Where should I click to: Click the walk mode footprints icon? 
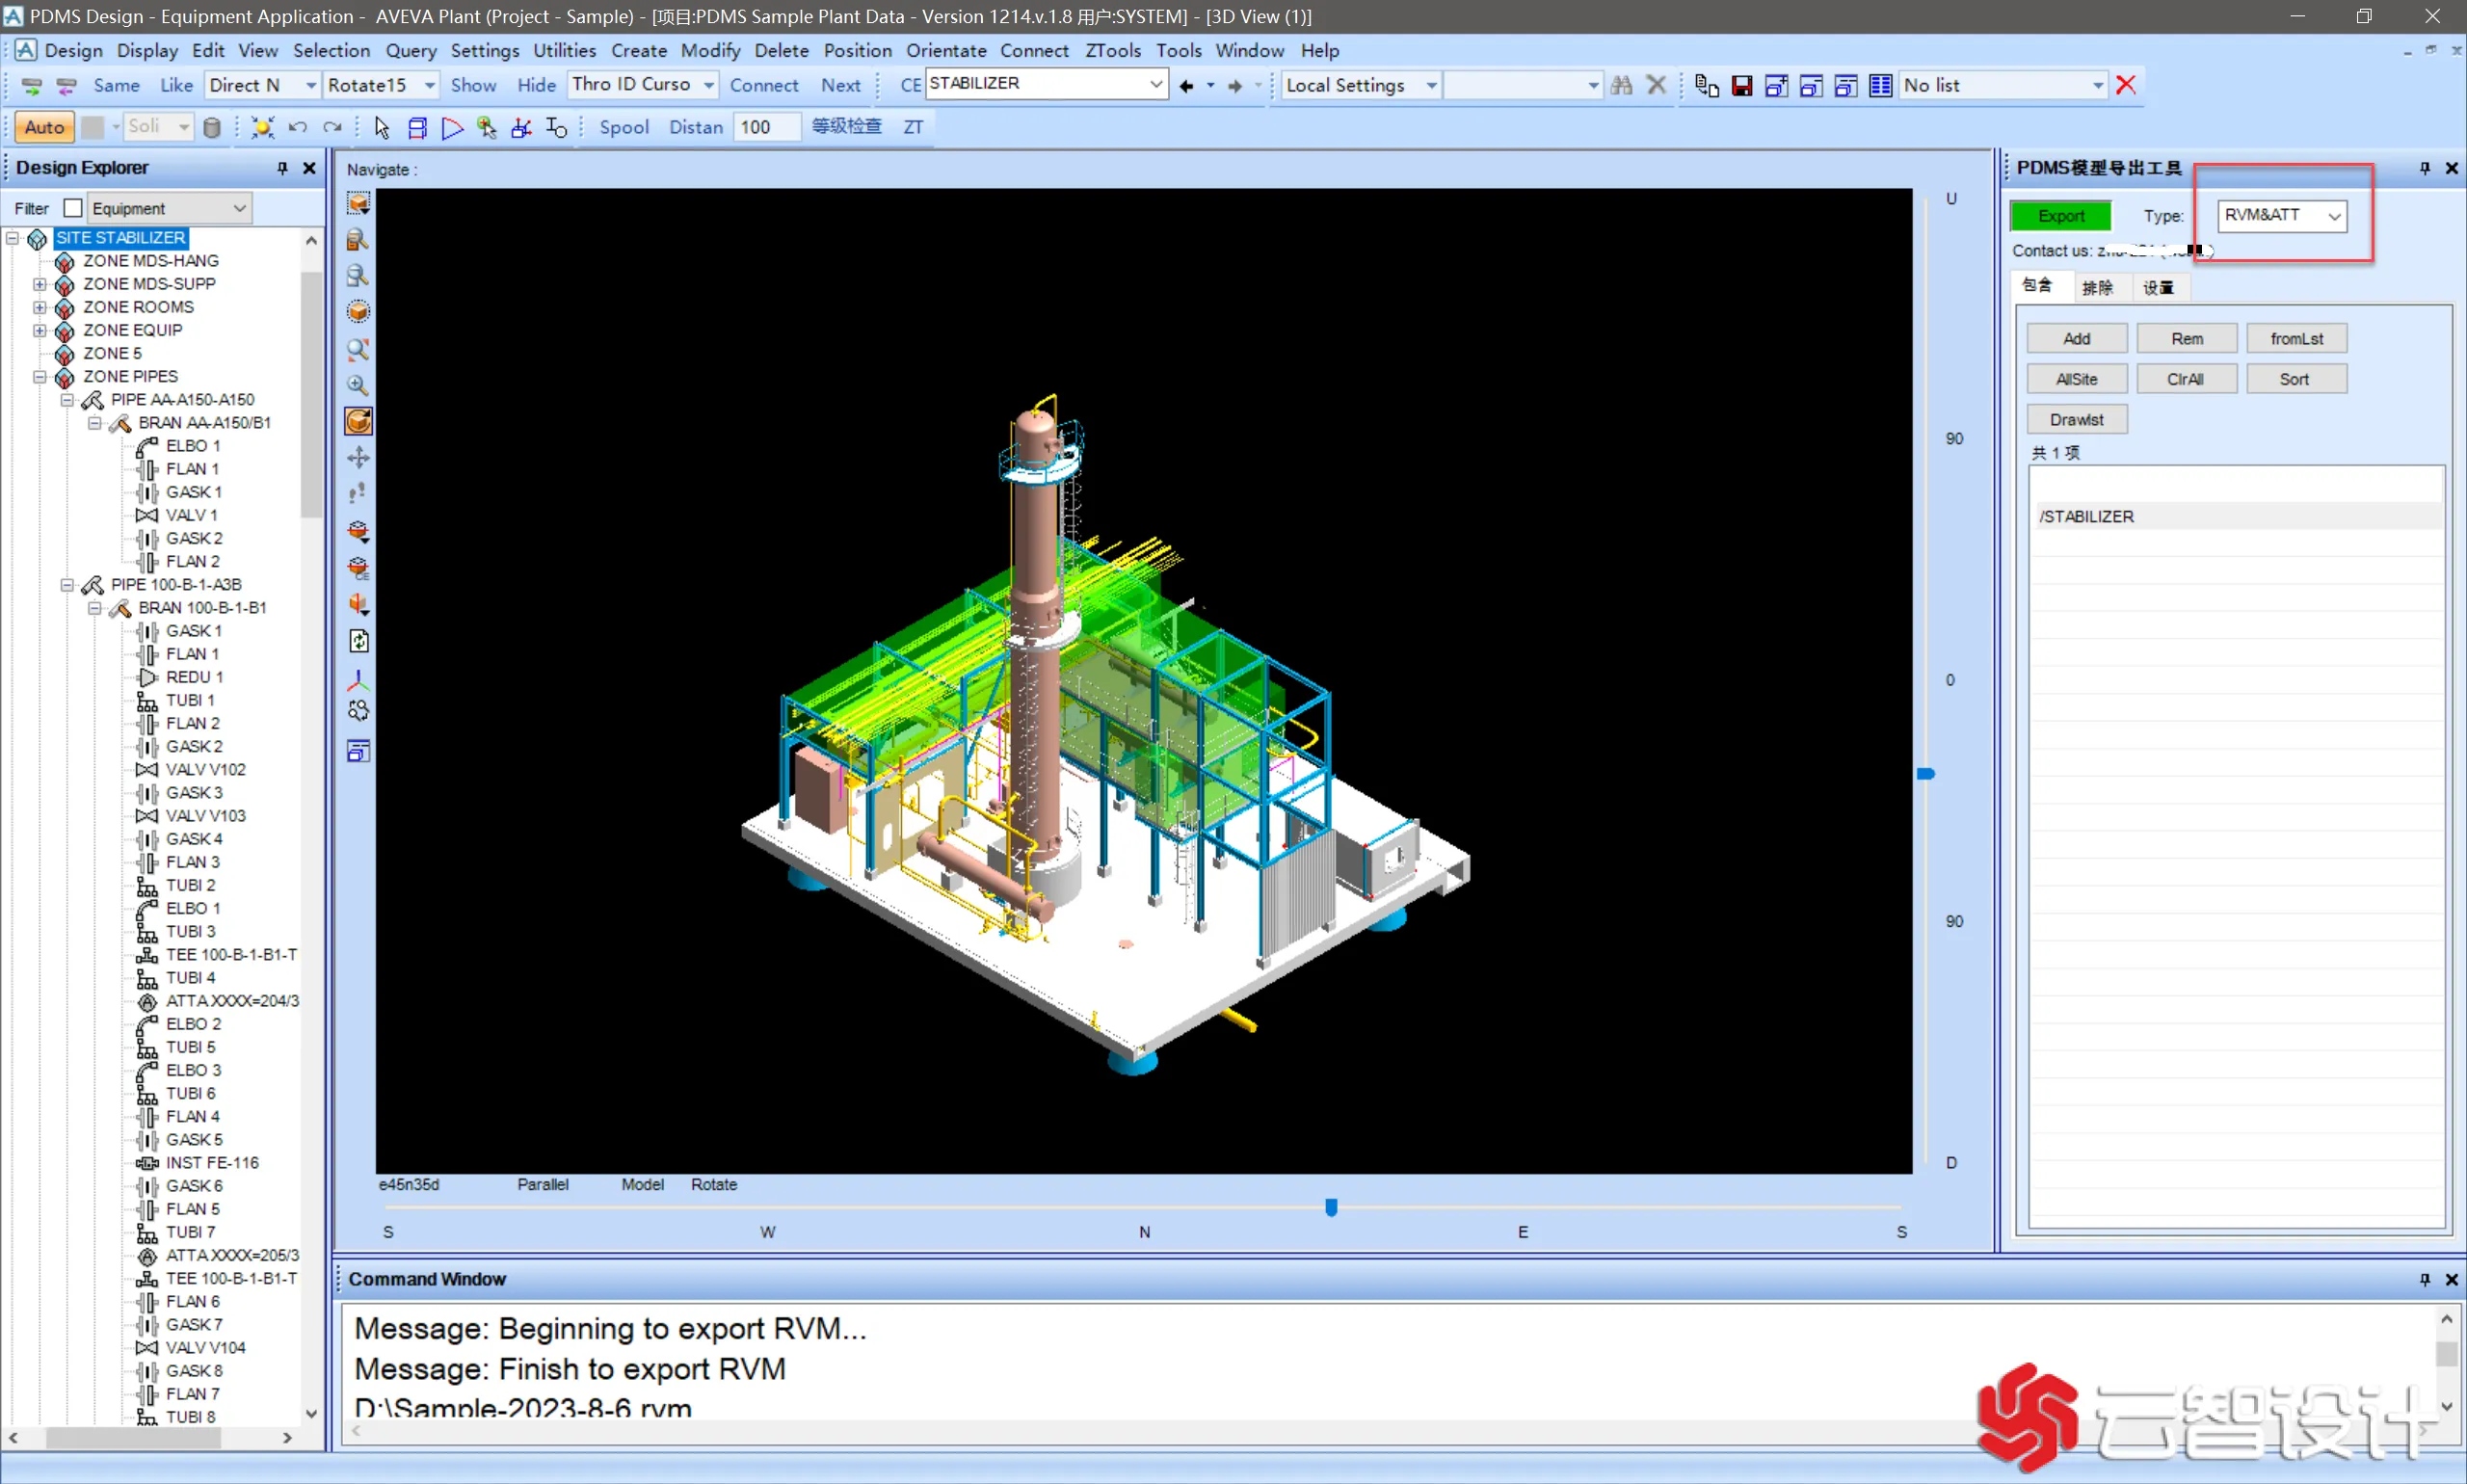358,494
